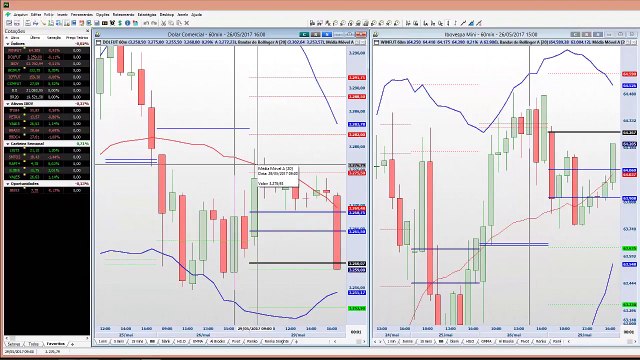This screenshot has width=640, height=360.
Task: Click the Redo arrow in the toolbar
Action: point(153,23)
